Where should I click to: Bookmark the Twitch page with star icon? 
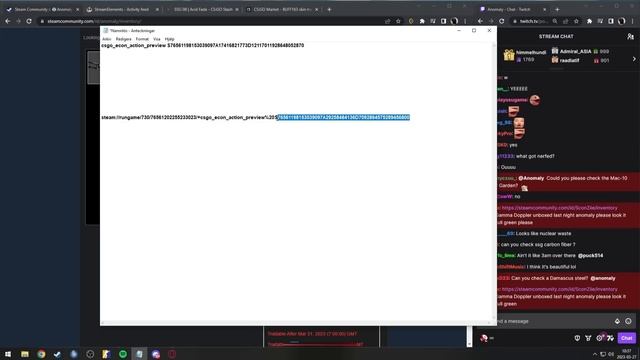[x=576, y=21]
